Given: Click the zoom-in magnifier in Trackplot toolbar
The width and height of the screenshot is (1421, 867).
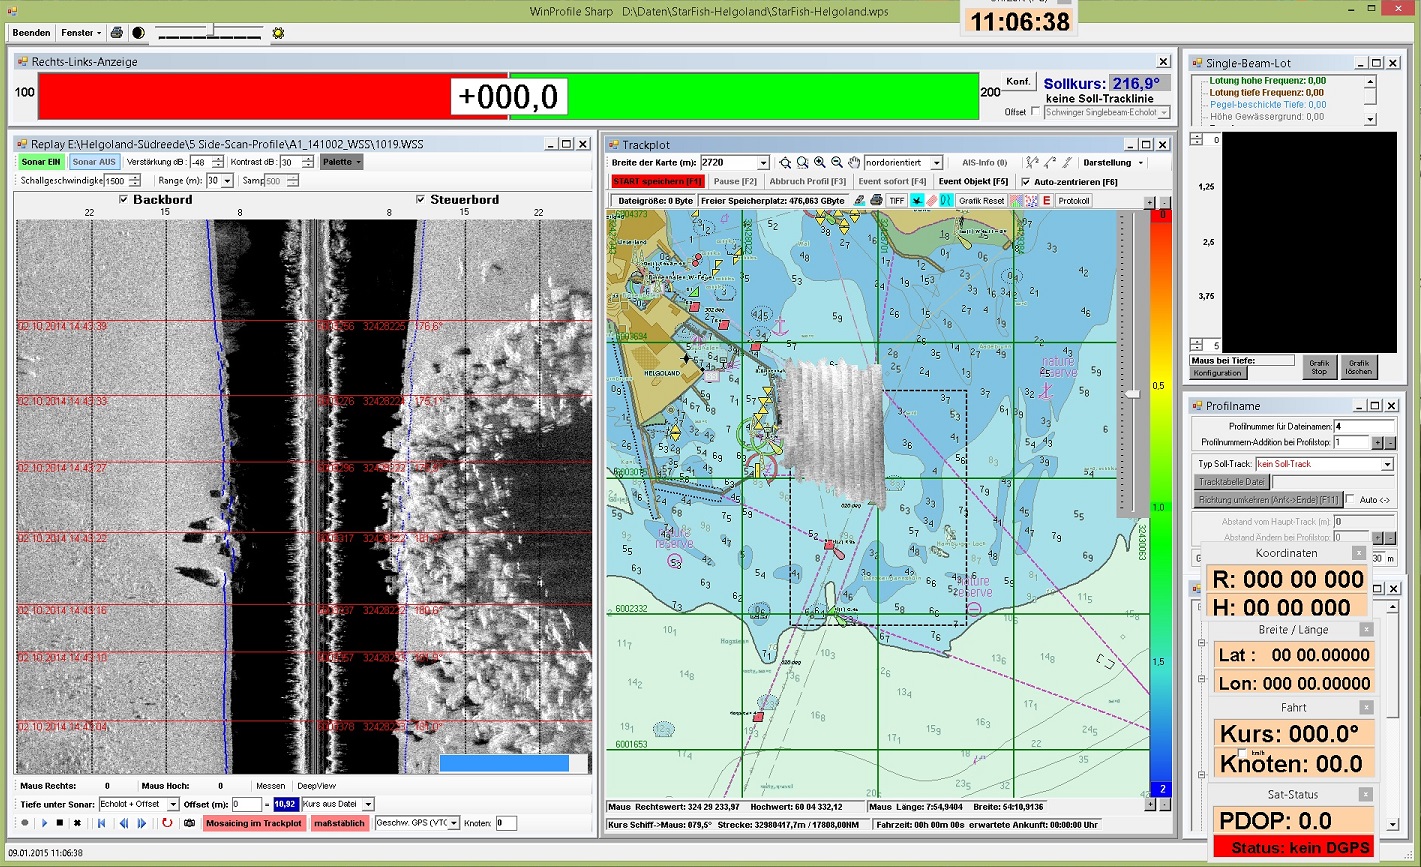Looking at the screenshot, I should point(820,162).
